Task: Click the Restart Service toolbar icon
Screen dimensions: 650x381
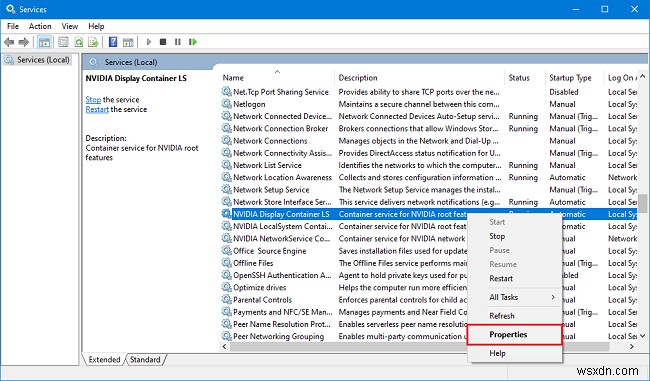Action: point(193,42)
